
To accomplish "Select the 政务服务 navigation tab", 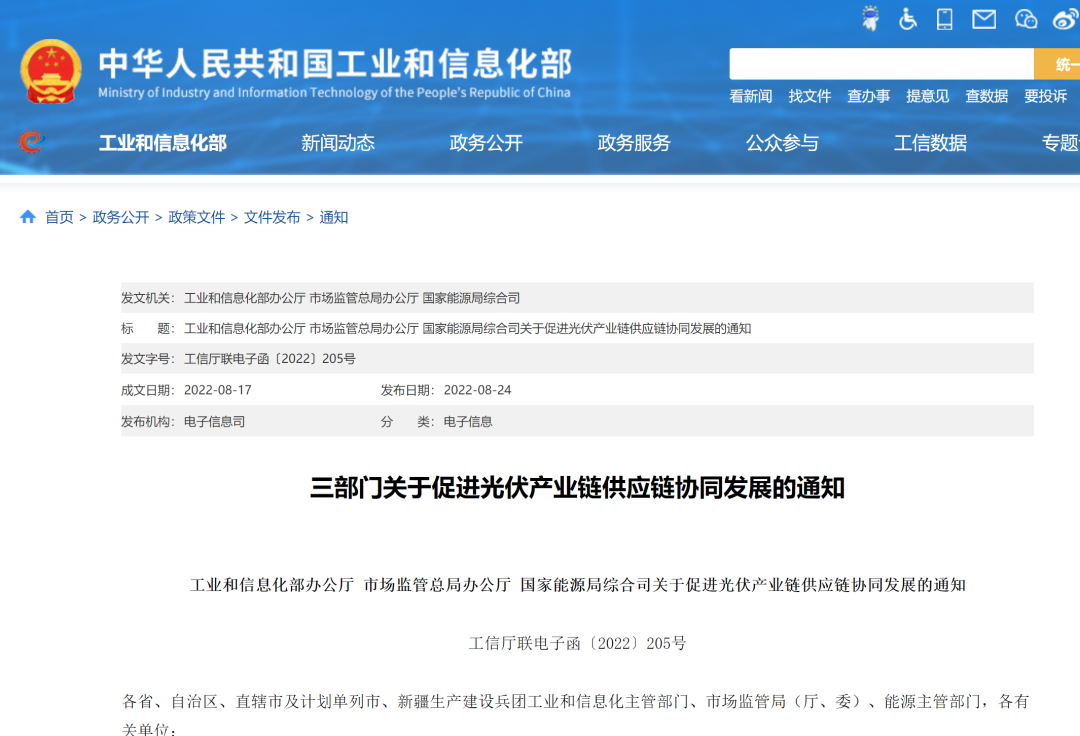I will (x=632, y=143).
